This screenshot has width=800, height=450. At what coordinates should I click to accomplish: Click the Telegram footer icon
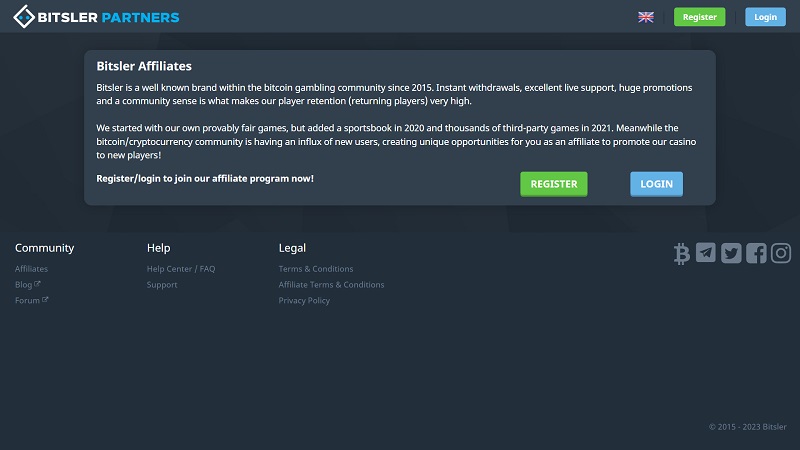point(706,253)
